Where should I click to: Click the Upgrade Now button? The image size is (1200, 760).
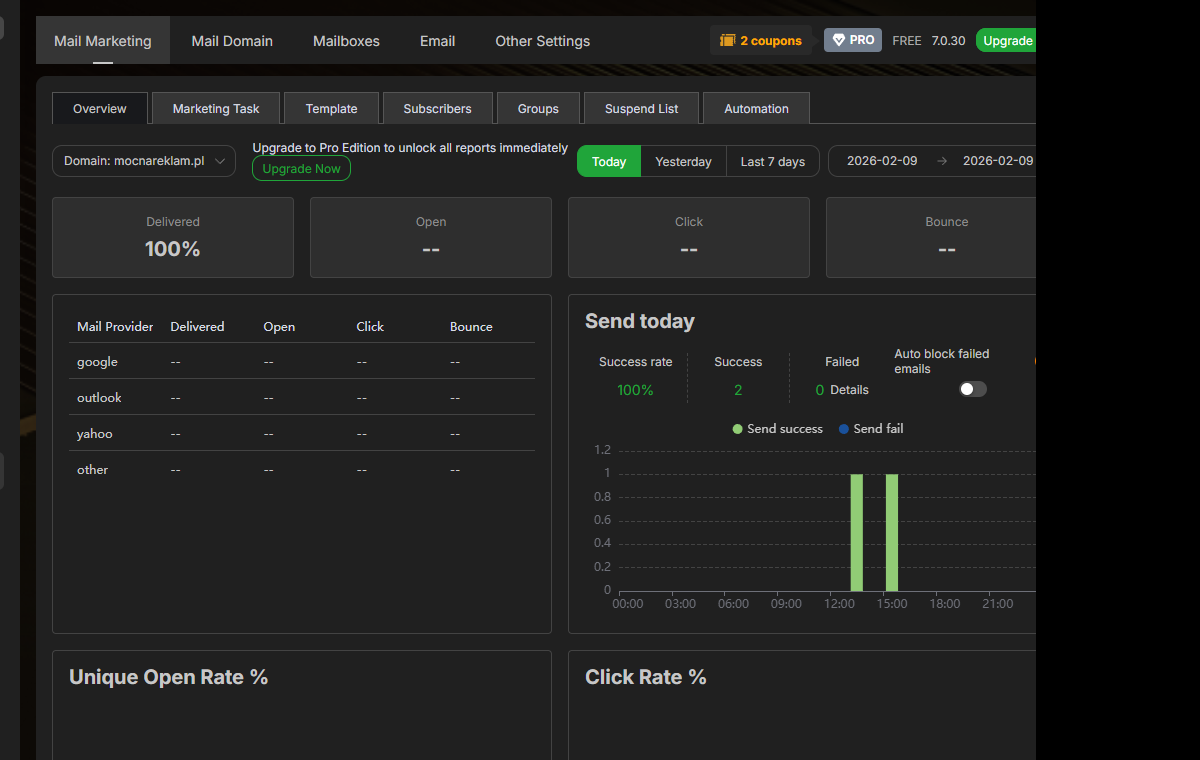[301, 169]
